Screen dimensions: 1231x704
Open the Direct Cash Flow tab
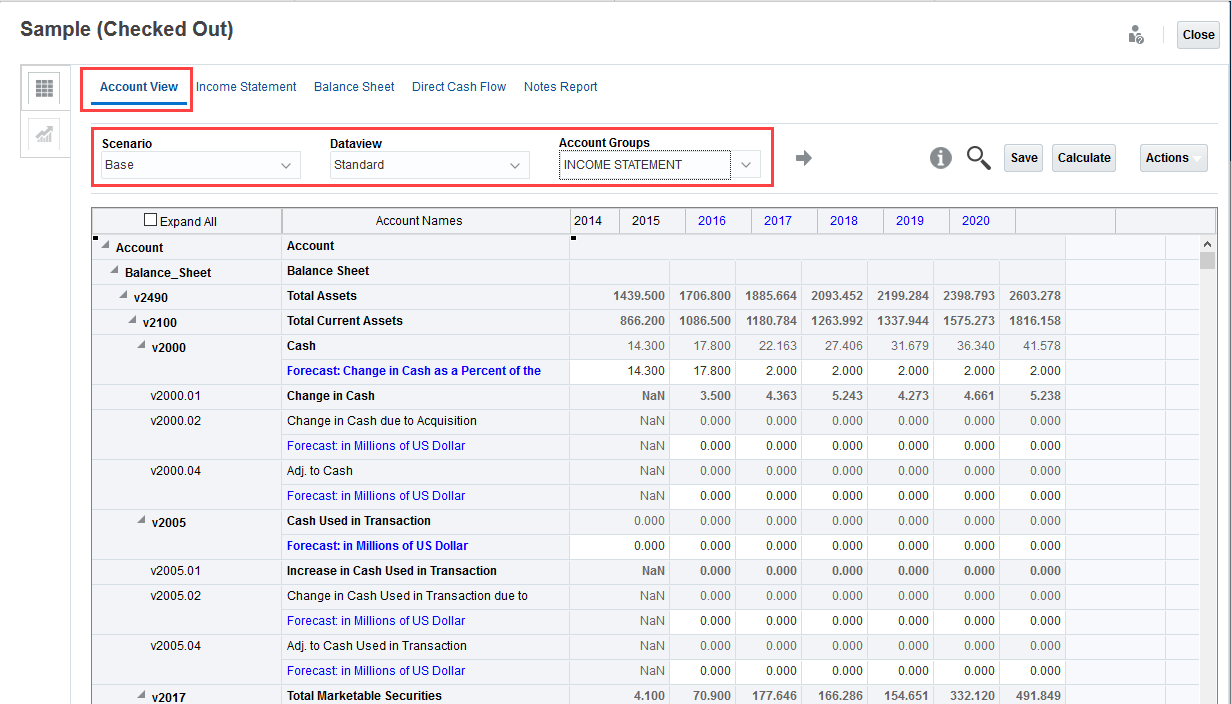pos(459,86)
